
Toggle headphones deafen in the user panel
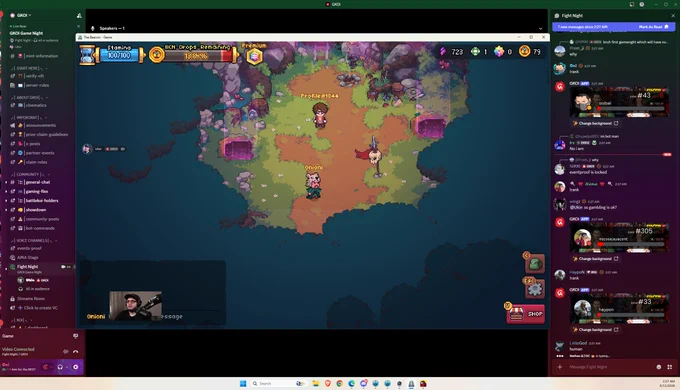point(60,367)
